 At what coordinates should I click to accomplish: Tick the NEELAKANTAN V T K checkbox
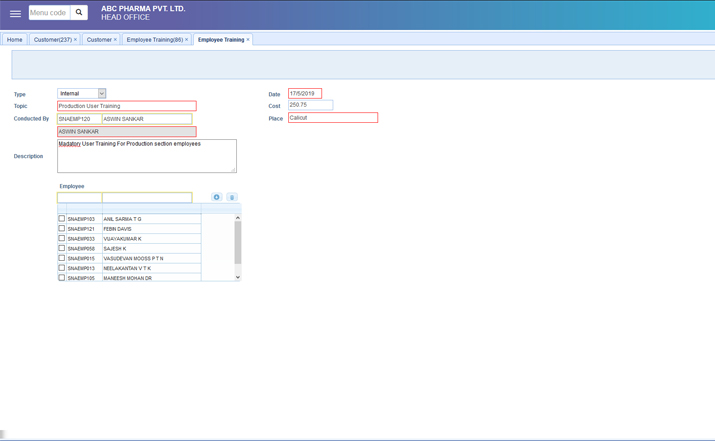pos(62,268)
